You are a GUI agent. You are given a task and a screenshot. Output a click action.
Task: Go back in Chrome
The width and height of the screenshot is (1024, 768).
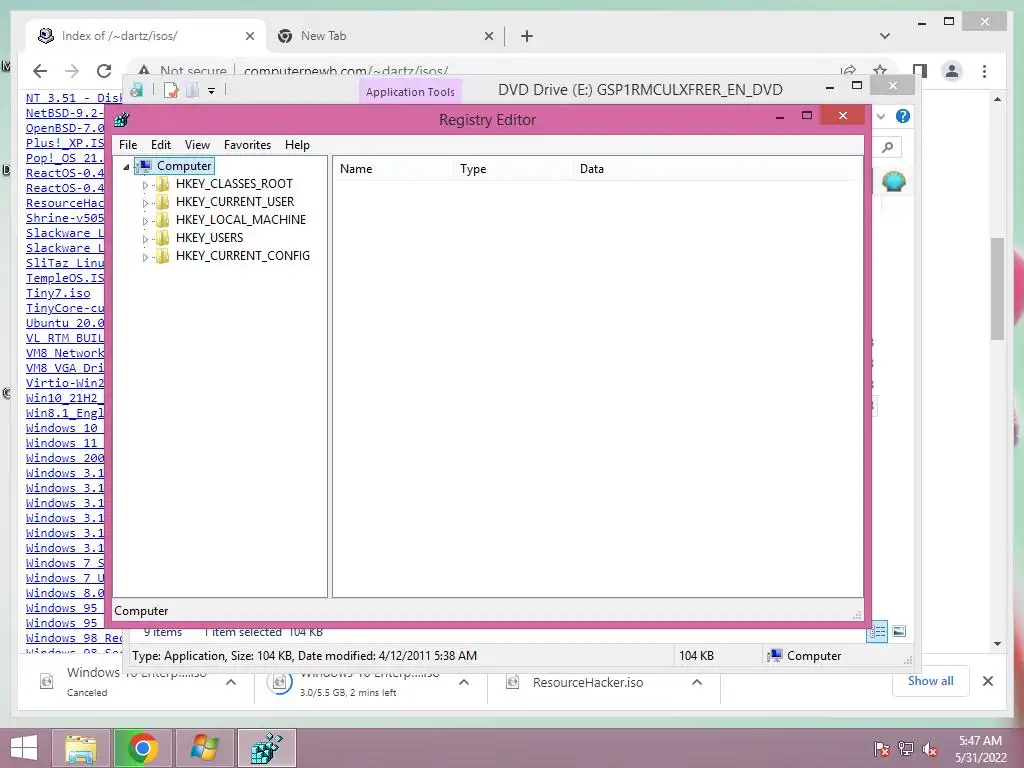40,71
